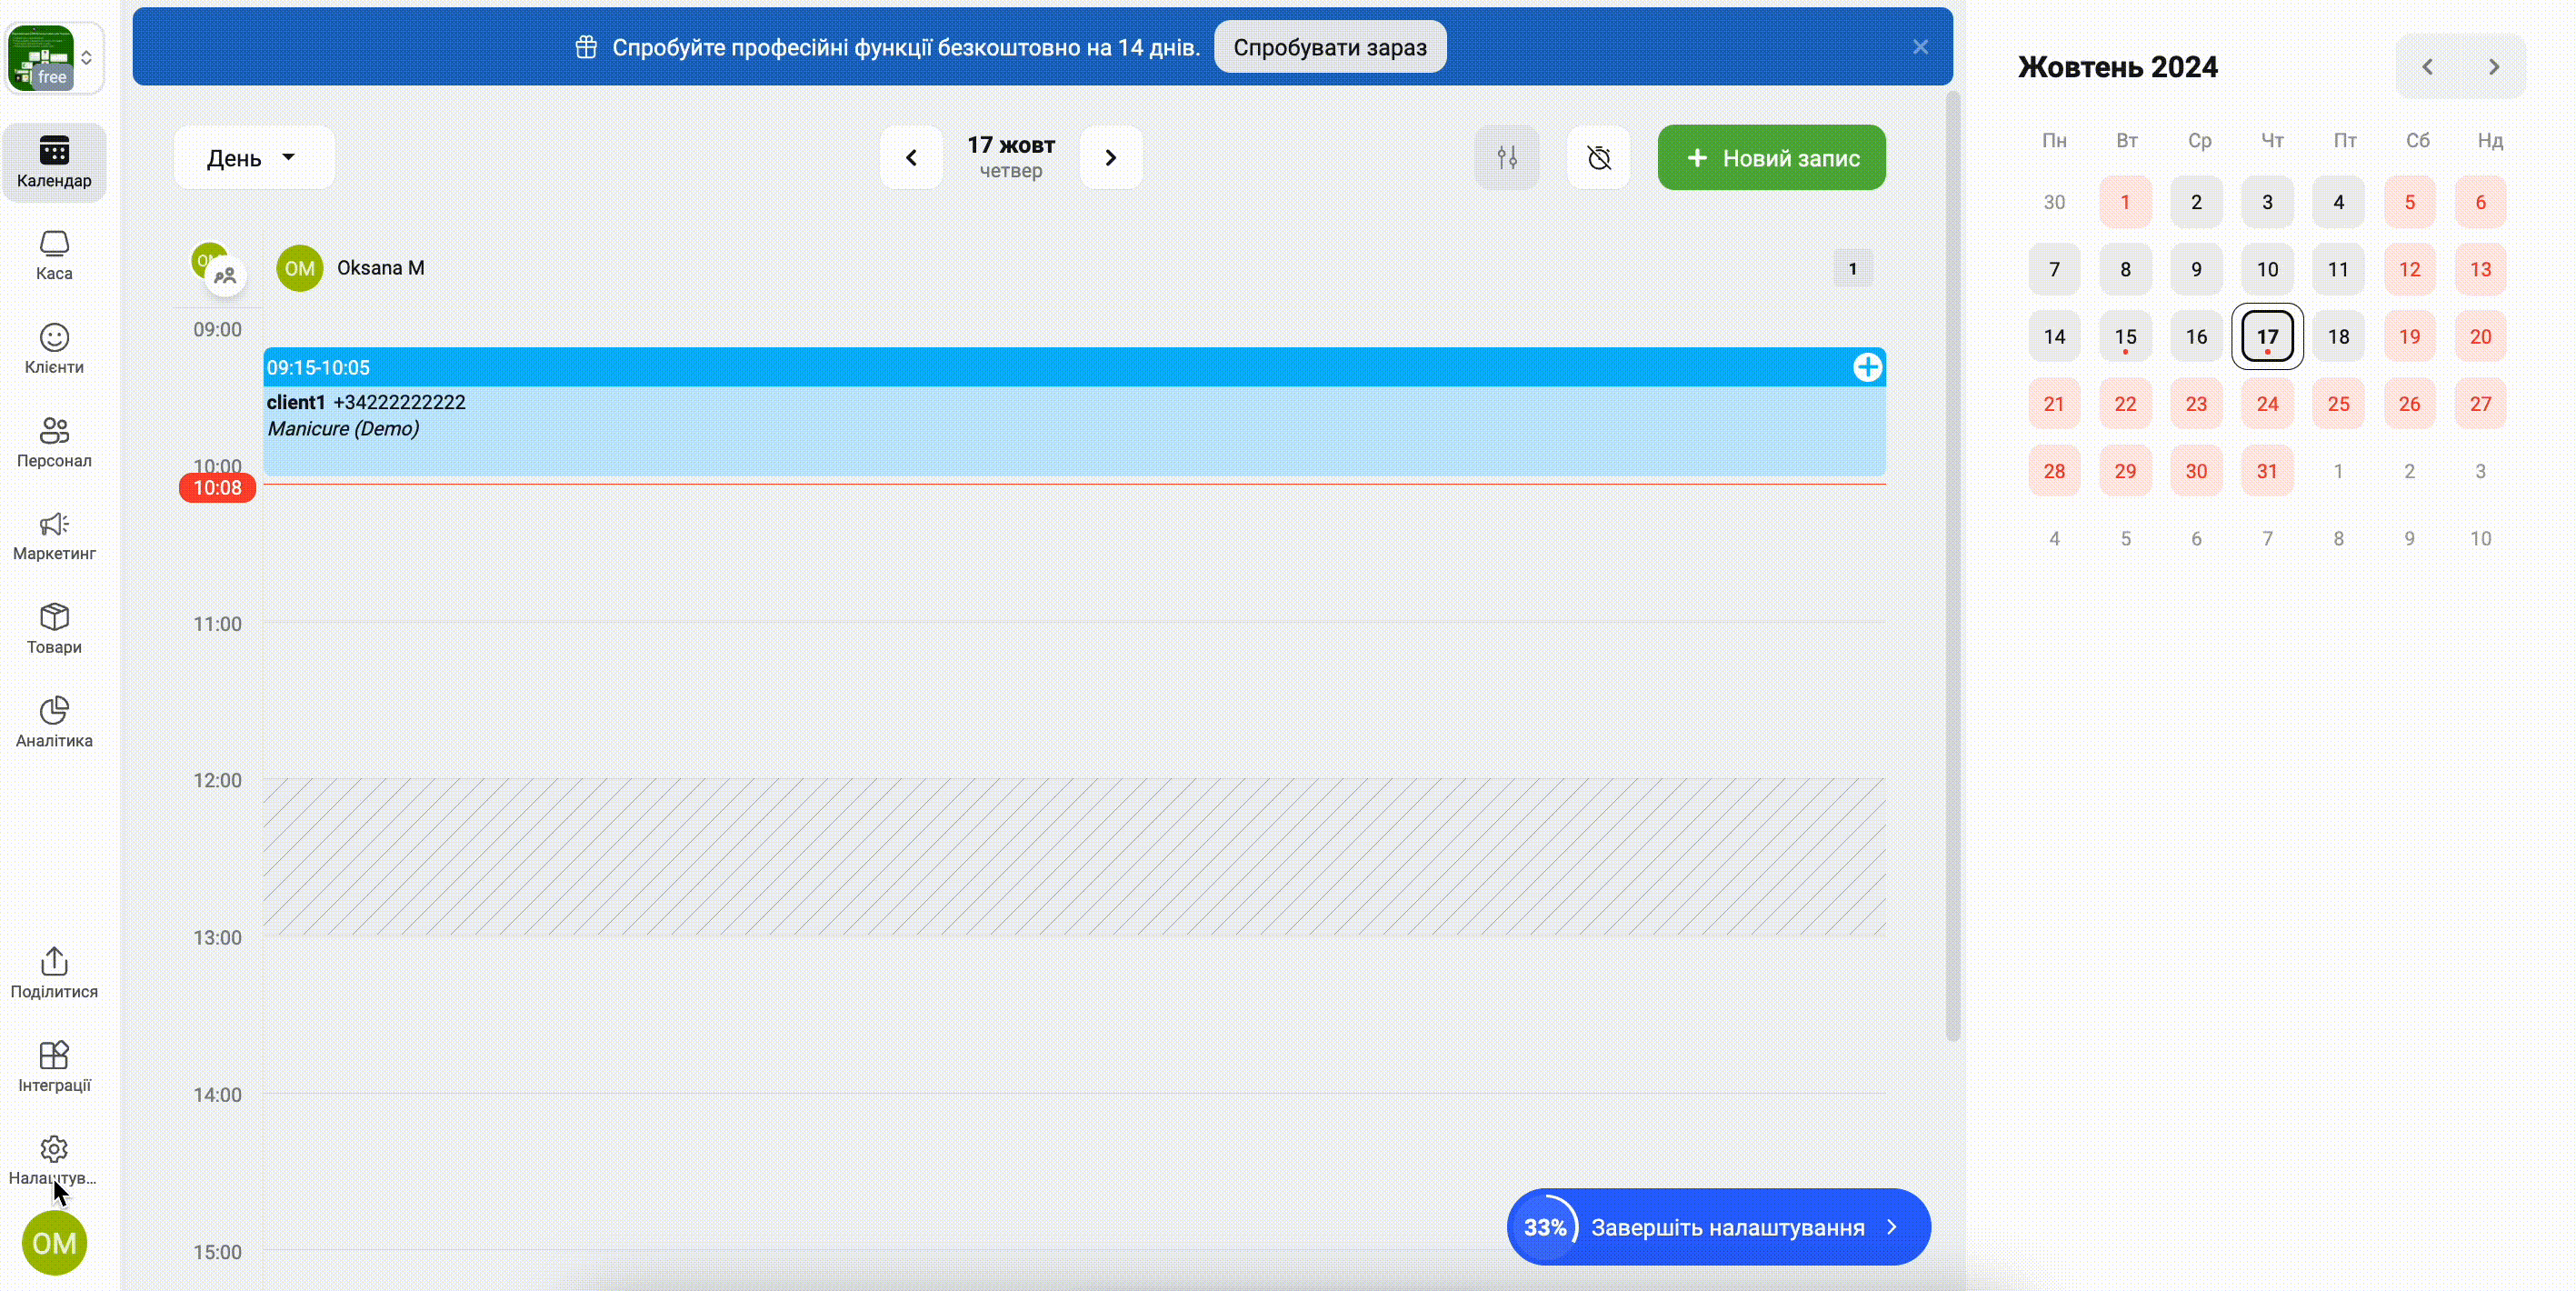Open the Інтеграції integrations section

54,1067
